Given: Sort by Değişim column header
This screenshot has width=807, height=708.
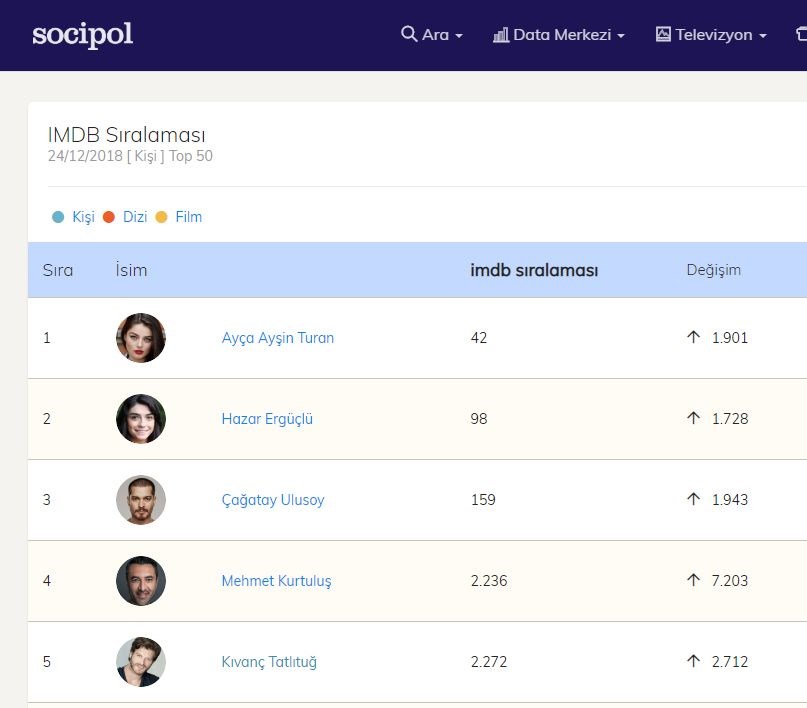Looking at the screenshot, I should pos(713,270).
